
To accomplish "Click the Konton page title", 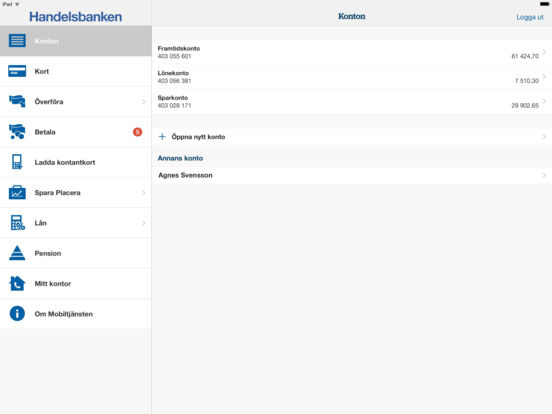I will coord(352,16).
